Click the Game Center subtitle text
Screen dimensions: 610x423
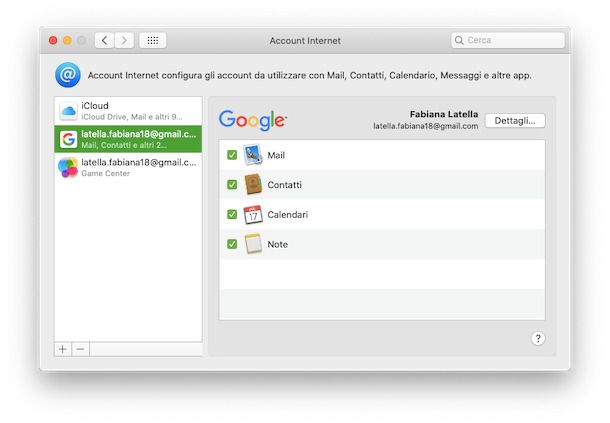(x=105, y=174)
